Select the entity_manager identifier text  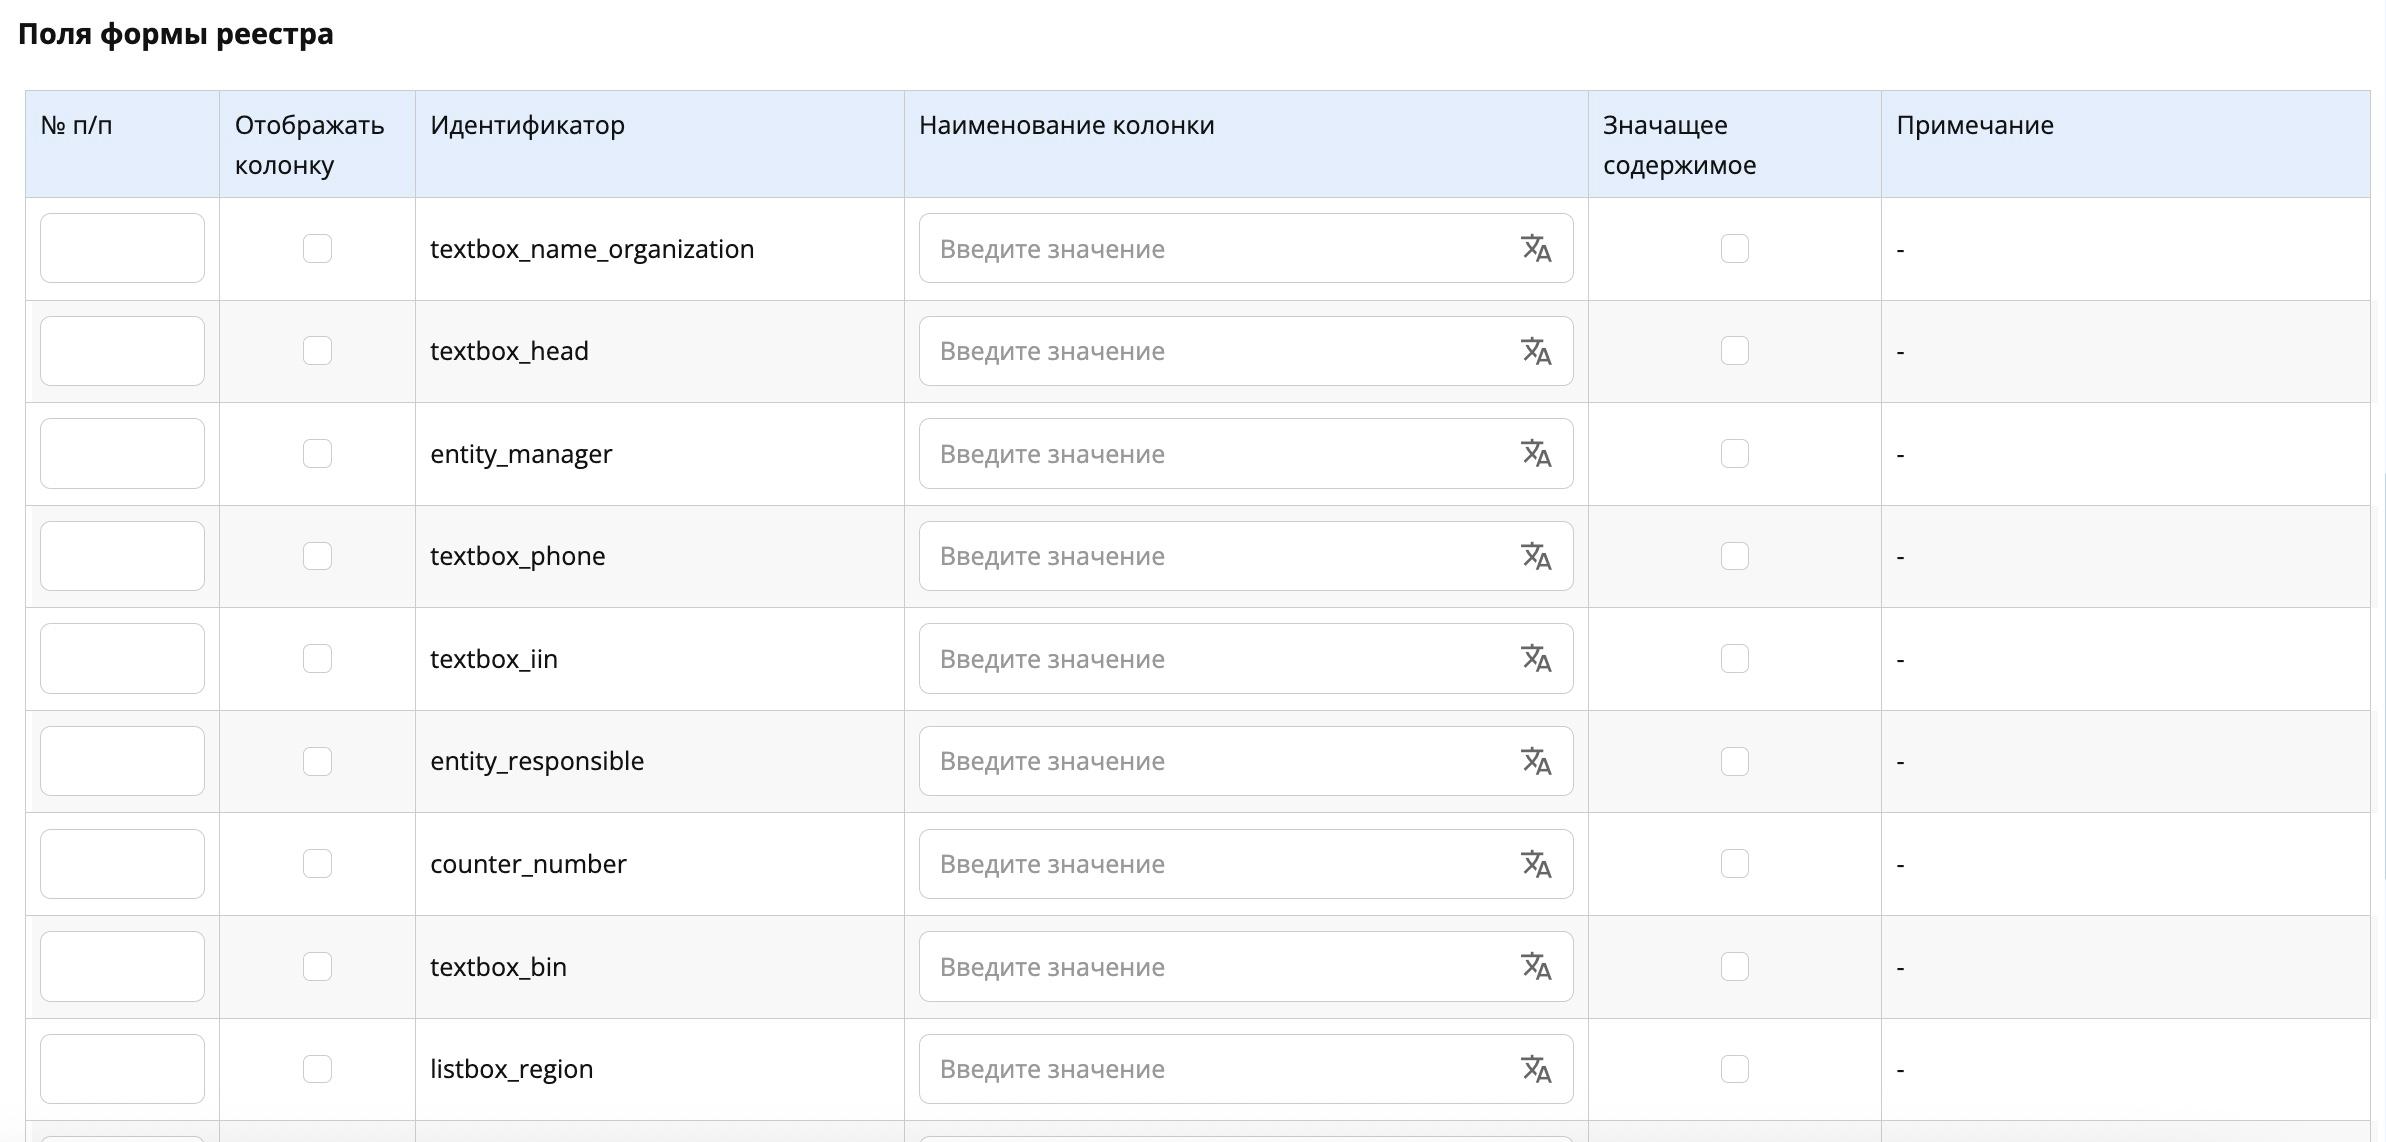pyautogui.click(x=521, y=454)
